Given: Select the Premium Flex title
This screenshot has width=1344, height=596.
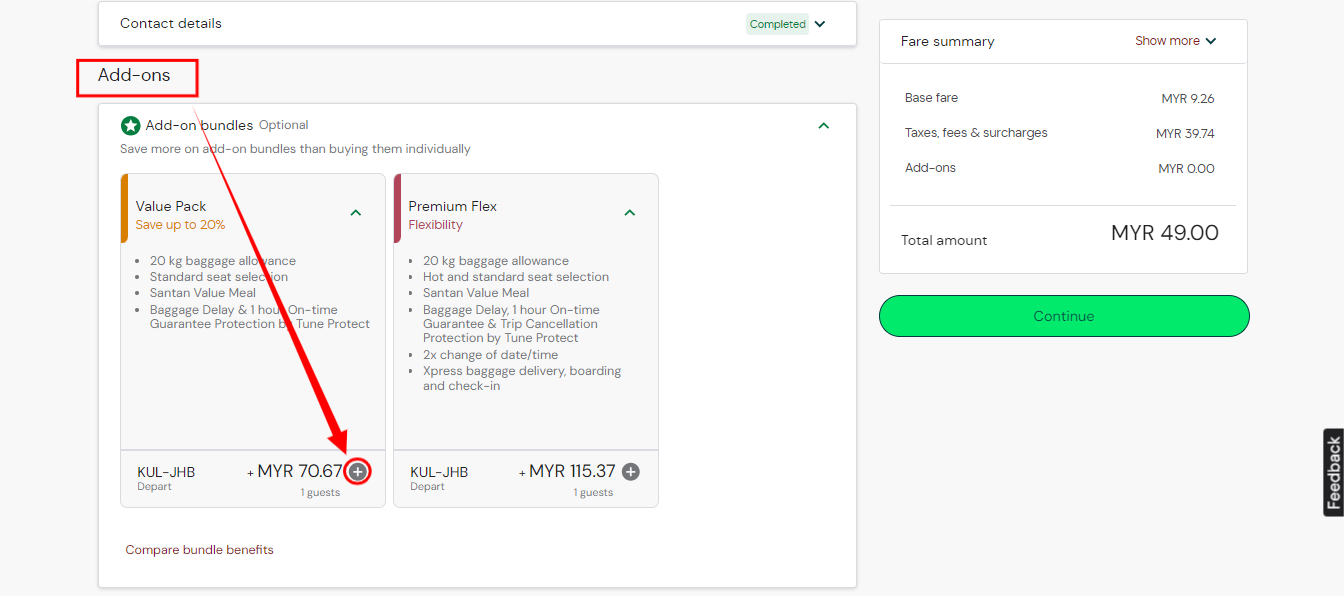Looking at the screenshot, I should point(452,206).
